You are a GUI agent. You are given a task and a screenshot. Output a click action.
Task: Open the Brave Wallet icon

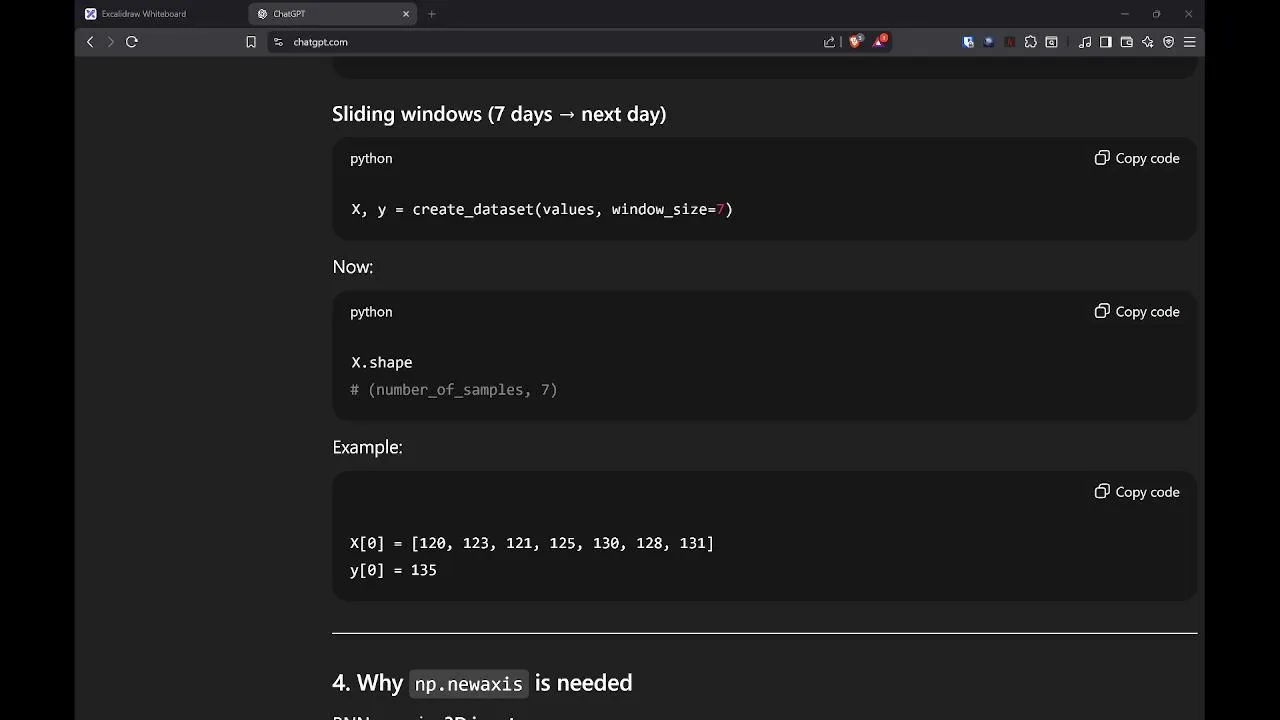(1126, 42)
